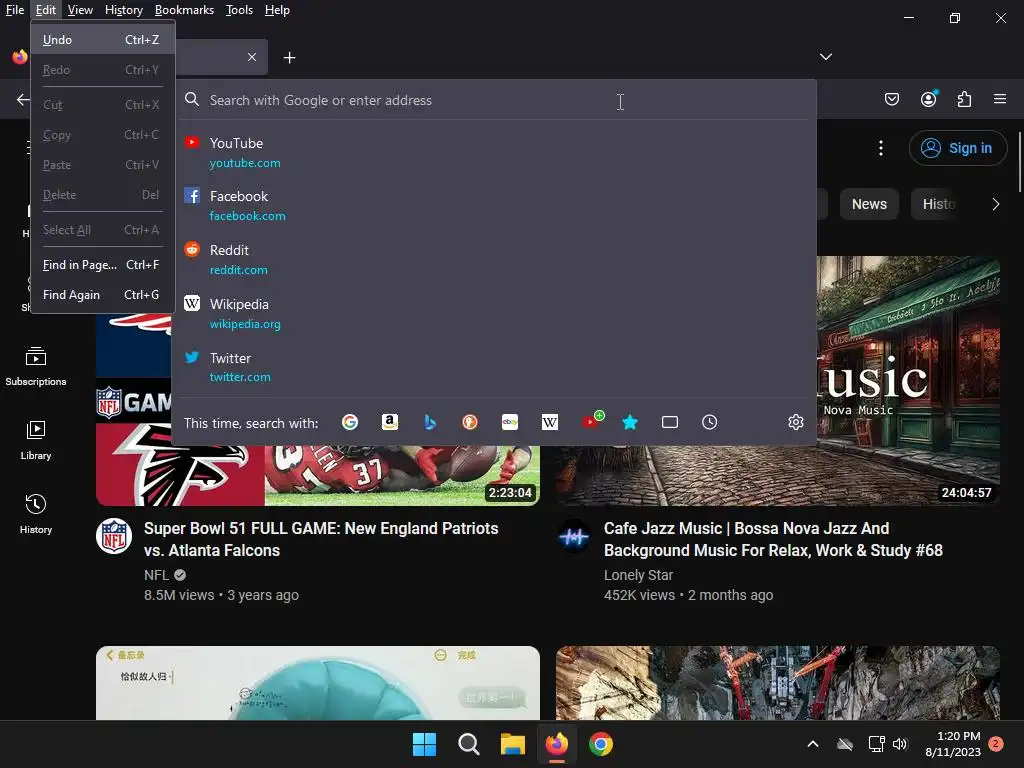Search in History clock icon
This screenshot has height=768, width=1024.
[x=710, y=423]
